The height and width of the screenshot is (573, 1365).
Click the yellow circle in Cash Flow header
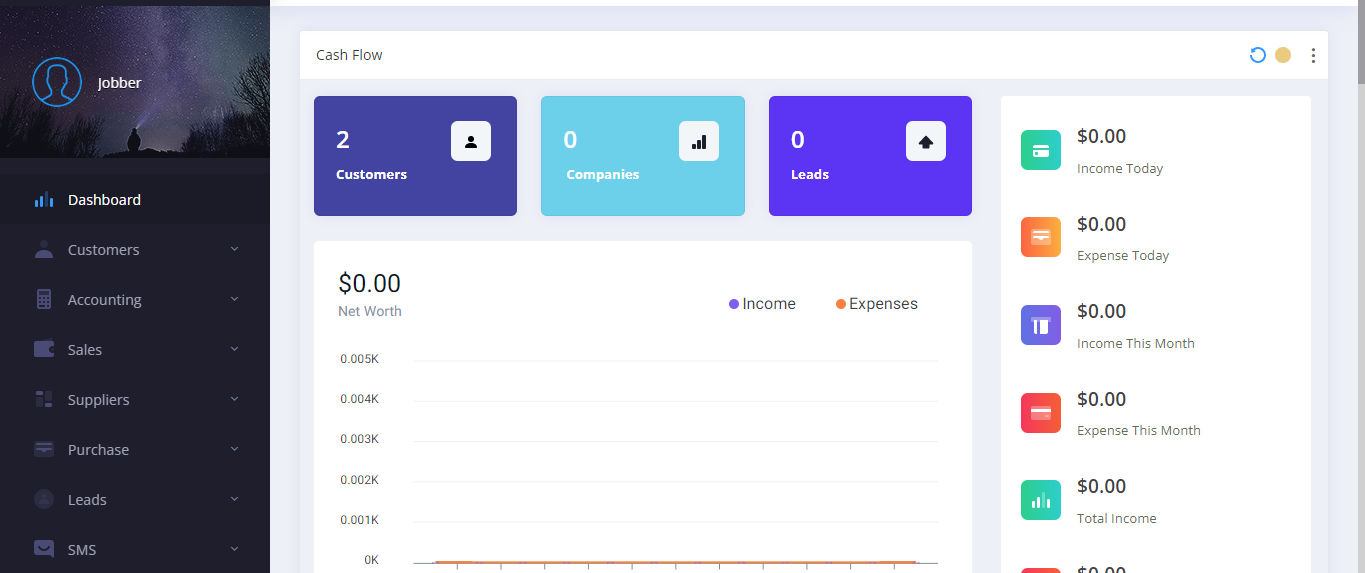(x=1283, y=55)
